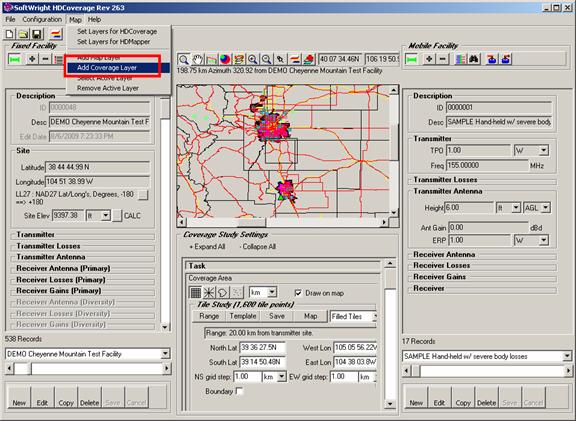Click the zoom in magnifier icon
576x421 pixels.
tap(253, 59)
